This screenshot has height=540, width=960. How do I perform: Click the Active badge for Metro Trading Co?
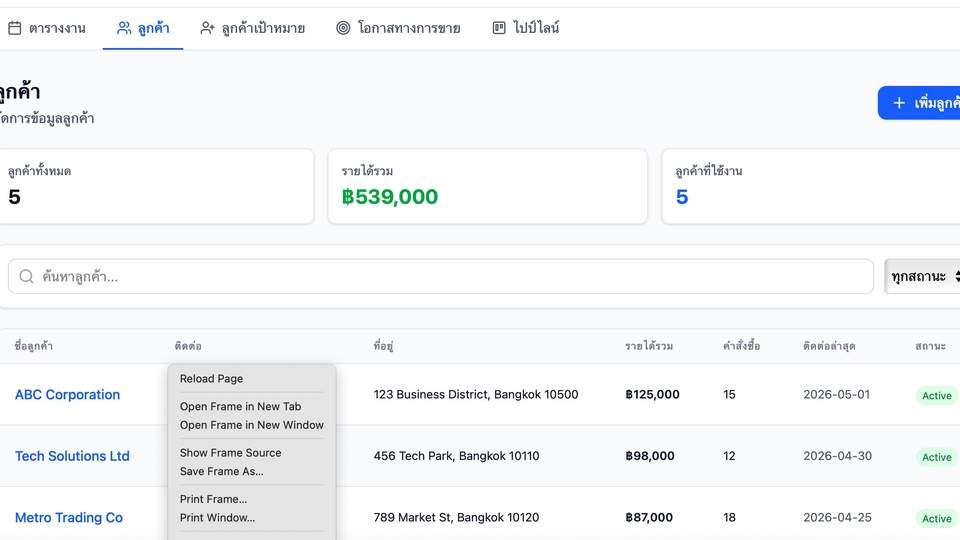[937, 519]
